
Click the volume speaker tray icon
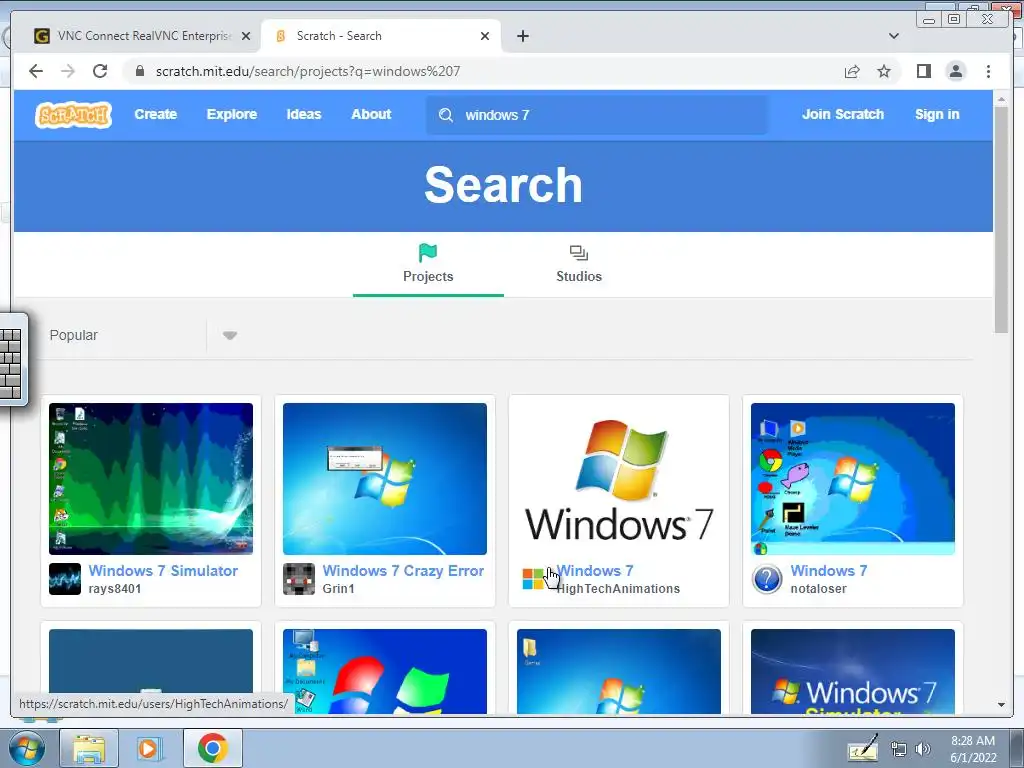coord(923,749)
